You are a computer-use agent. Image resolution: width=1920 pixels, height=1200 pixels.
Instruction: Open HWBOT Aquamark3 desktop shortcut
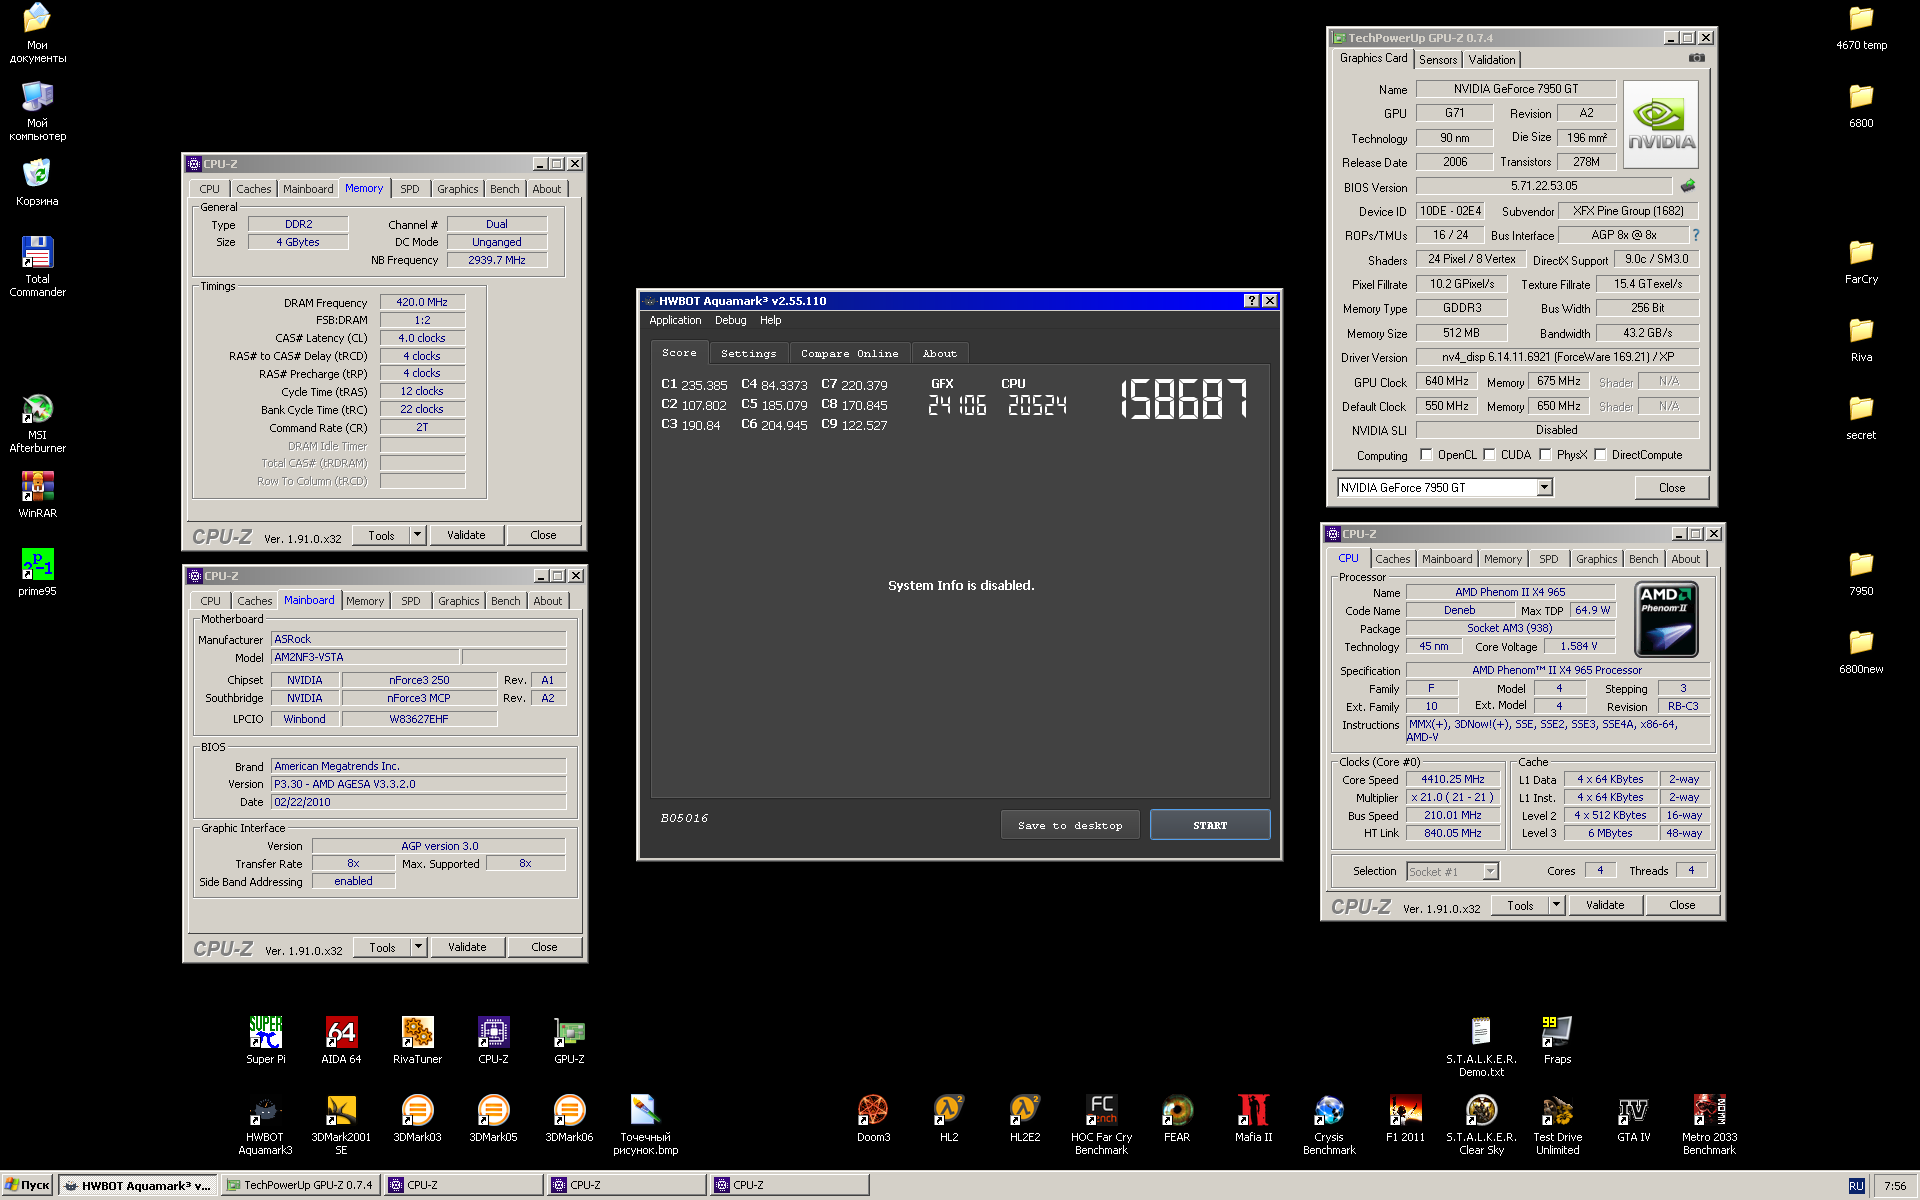266,1124
